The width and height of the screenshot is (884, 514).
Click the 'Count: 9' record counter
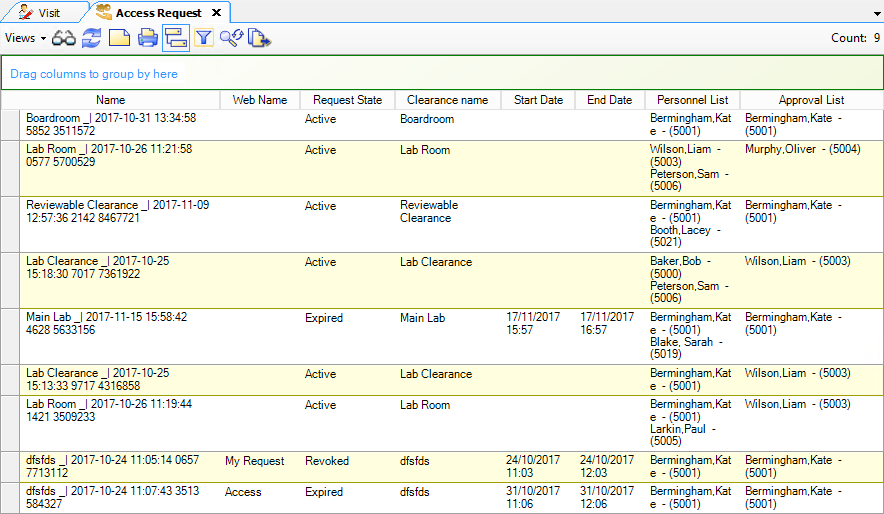pos(855,38)
